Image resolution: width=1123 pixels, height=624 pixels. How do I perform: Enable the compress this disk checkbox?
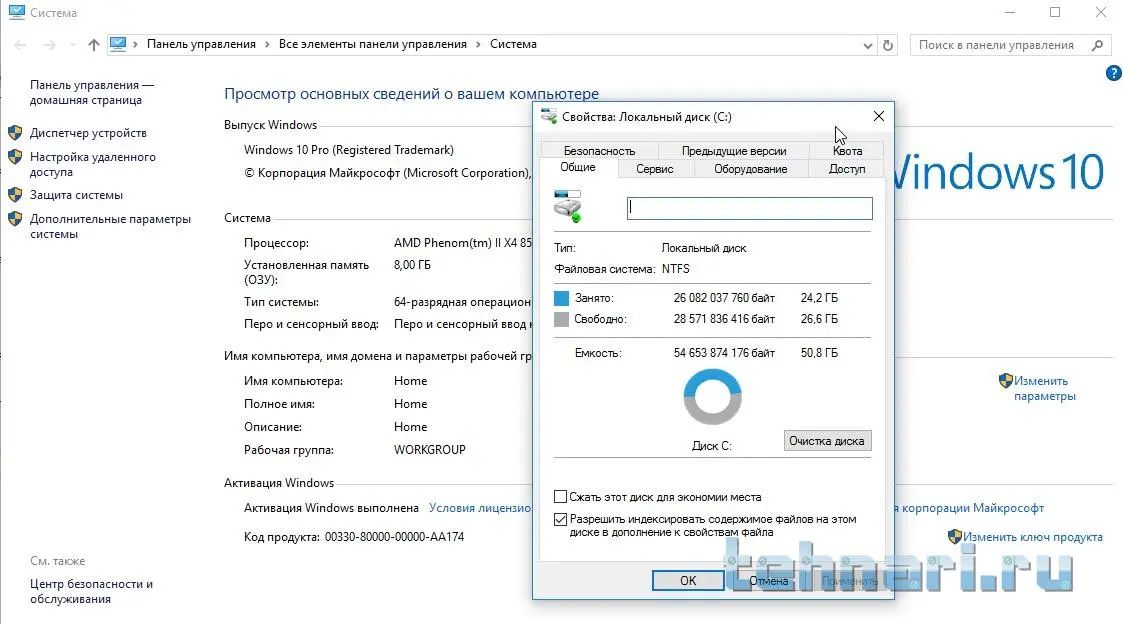[x=560, y=497]
